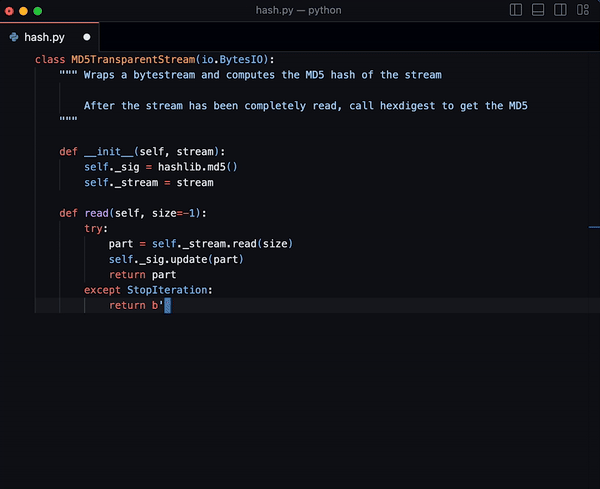Toggle the primary sidebar layout icon

(516, 10)
